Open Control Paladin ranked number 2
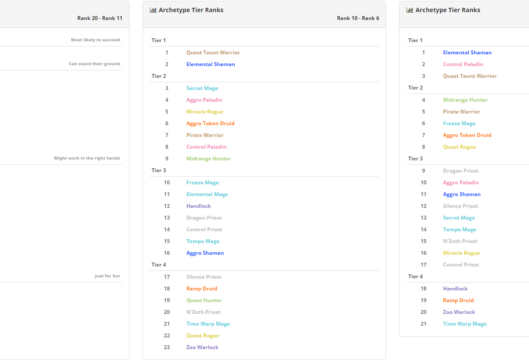Image resolution: width=529 pixels, height=360 pixels. pyautogui.click(x=463, y=64)
